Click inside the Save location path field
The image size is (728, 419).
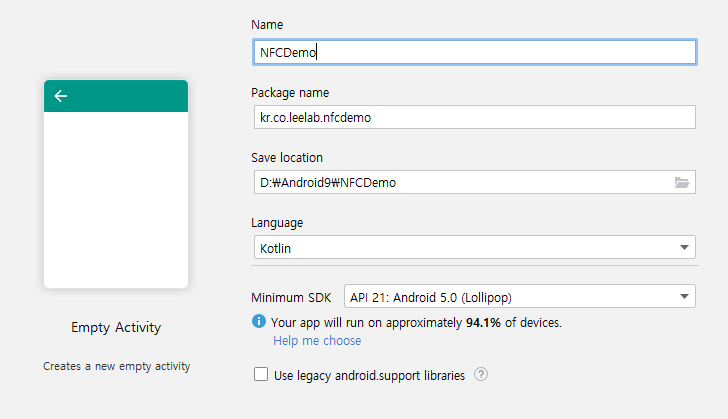[x=460, y=182]
